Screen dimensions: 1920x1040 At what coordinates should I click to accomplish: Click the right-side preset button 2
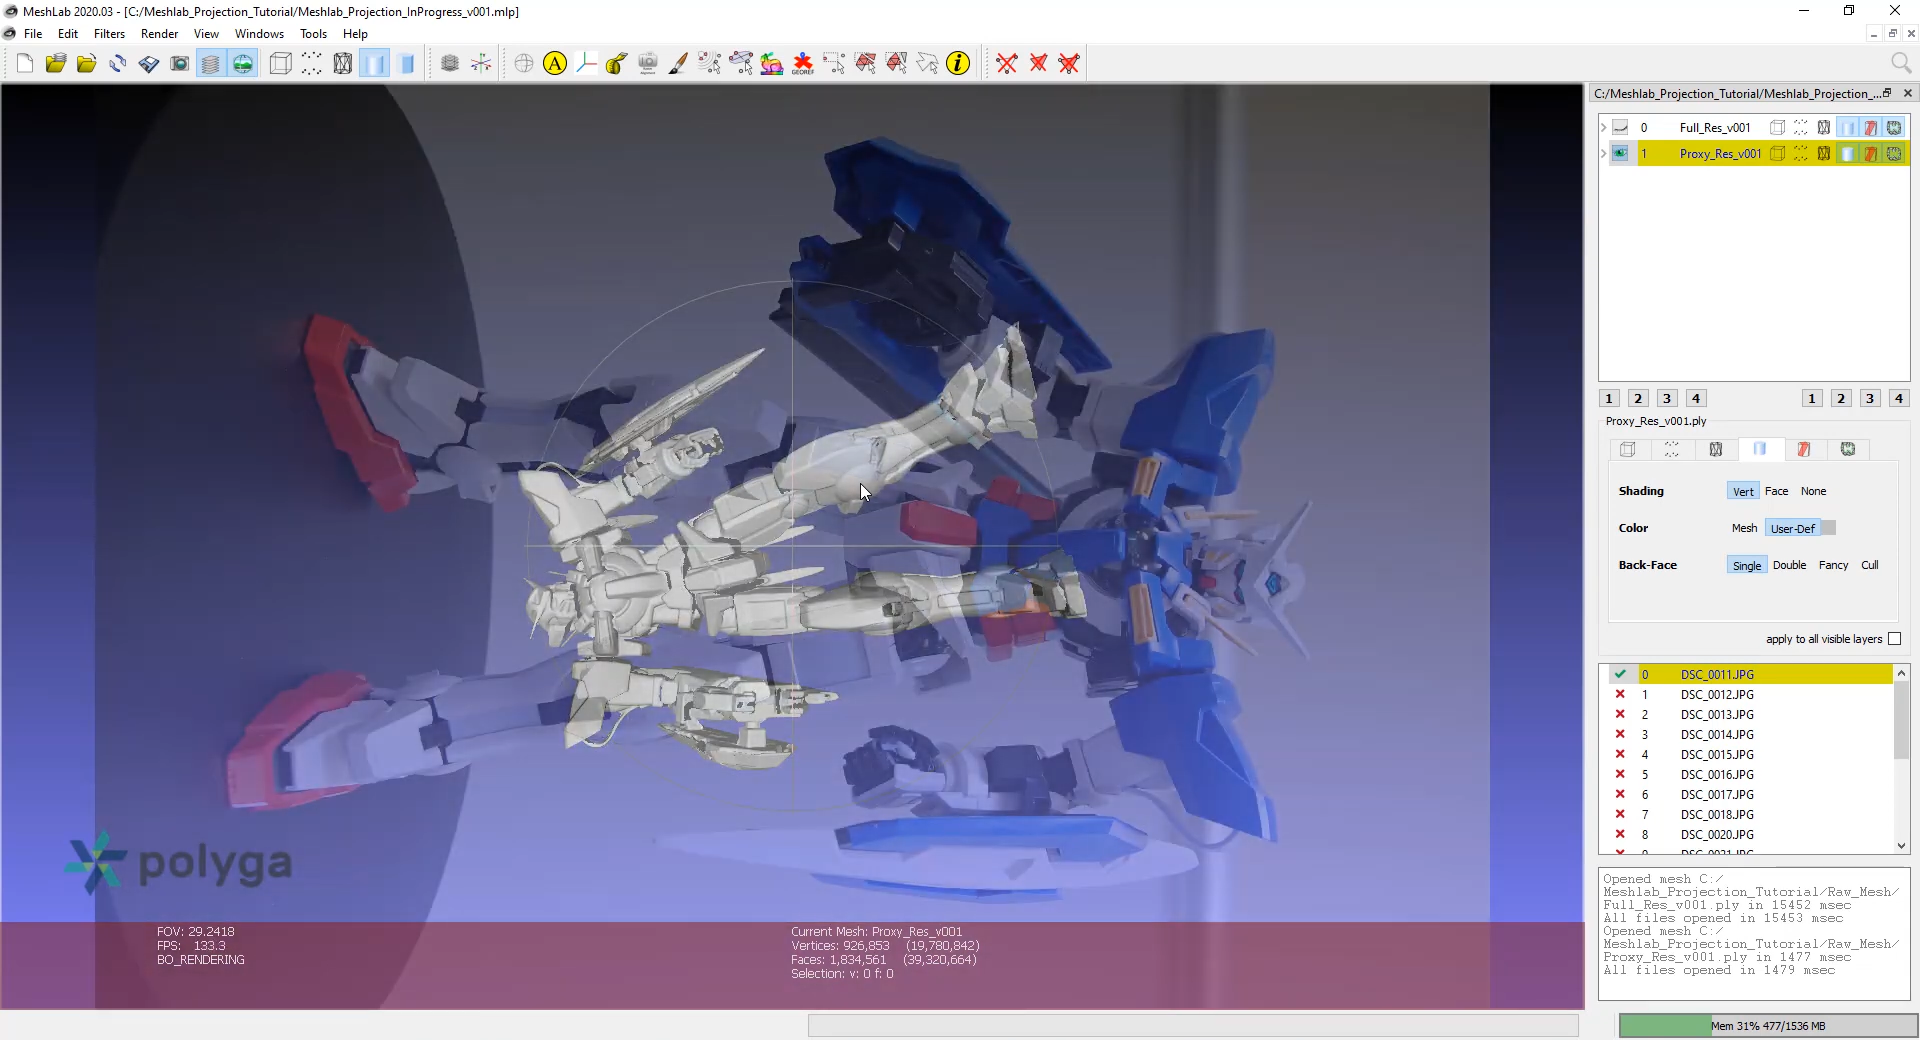click(x=1841, y=398)
